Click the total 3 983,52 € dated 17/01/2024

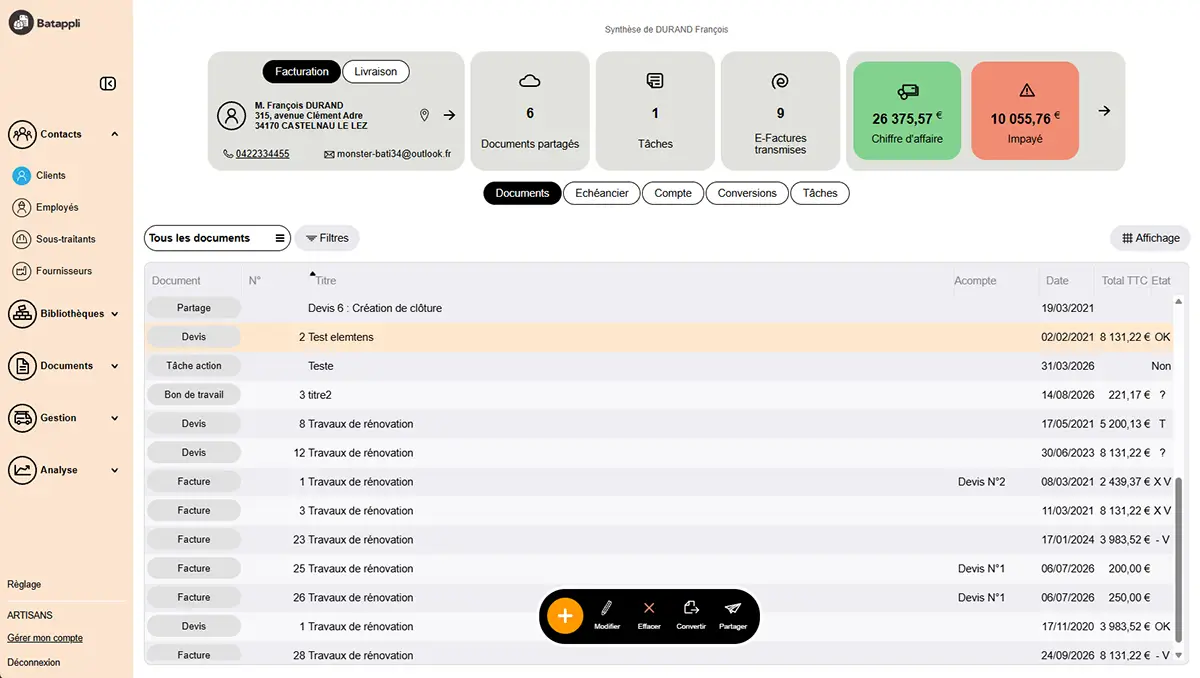1125,540
